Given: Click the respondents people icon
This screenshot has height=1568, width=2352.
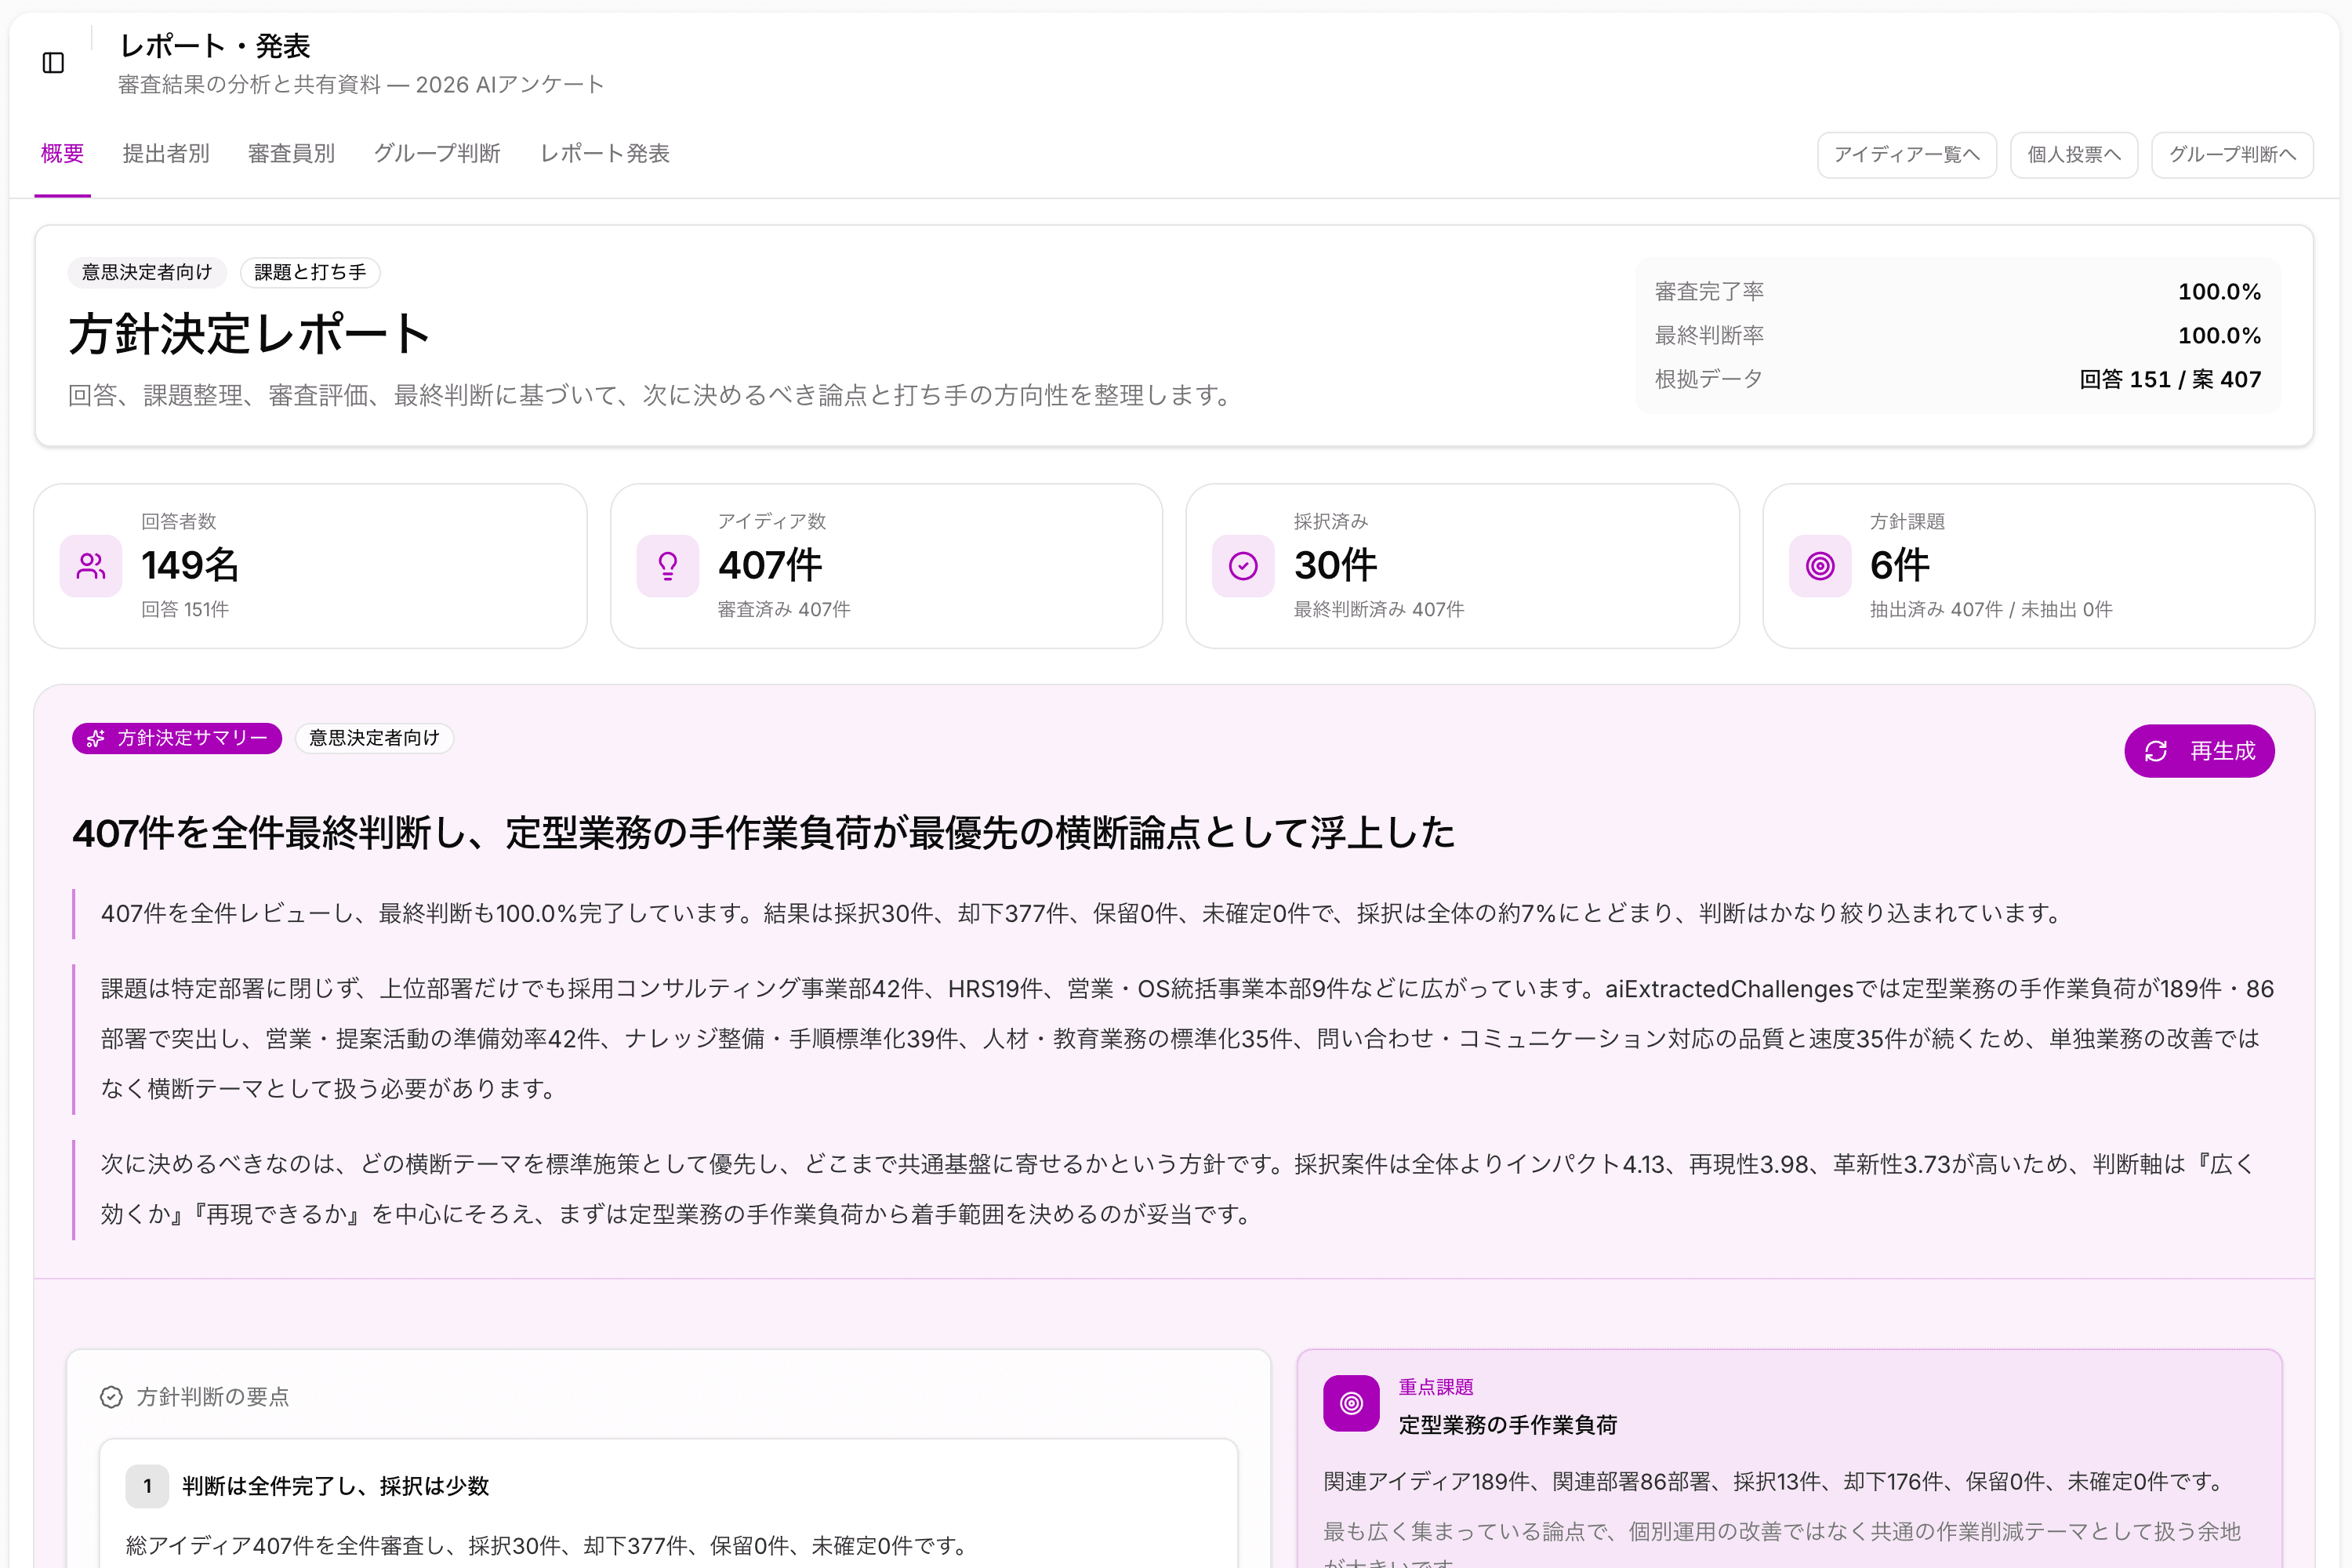Looking at the screenshot, I should 91,566.
